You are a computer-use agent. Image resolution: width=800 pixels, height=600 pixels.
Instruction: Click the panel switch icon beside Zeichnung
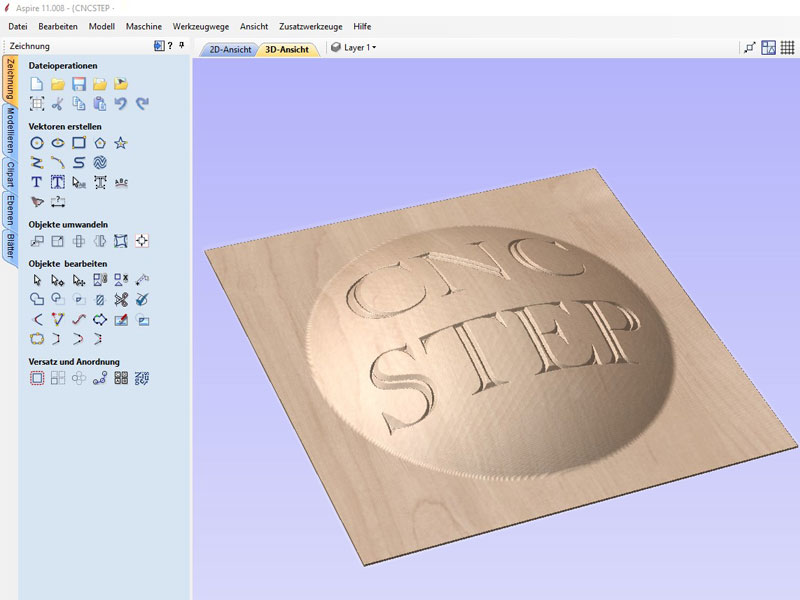(159, 45)
